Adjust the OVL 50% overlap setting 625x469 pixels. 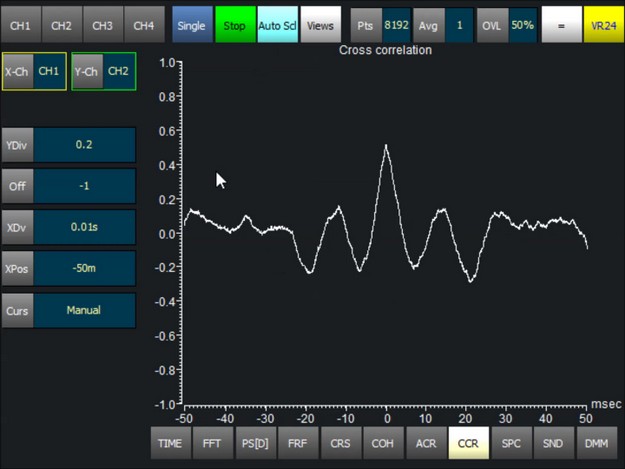coord(521,24)
